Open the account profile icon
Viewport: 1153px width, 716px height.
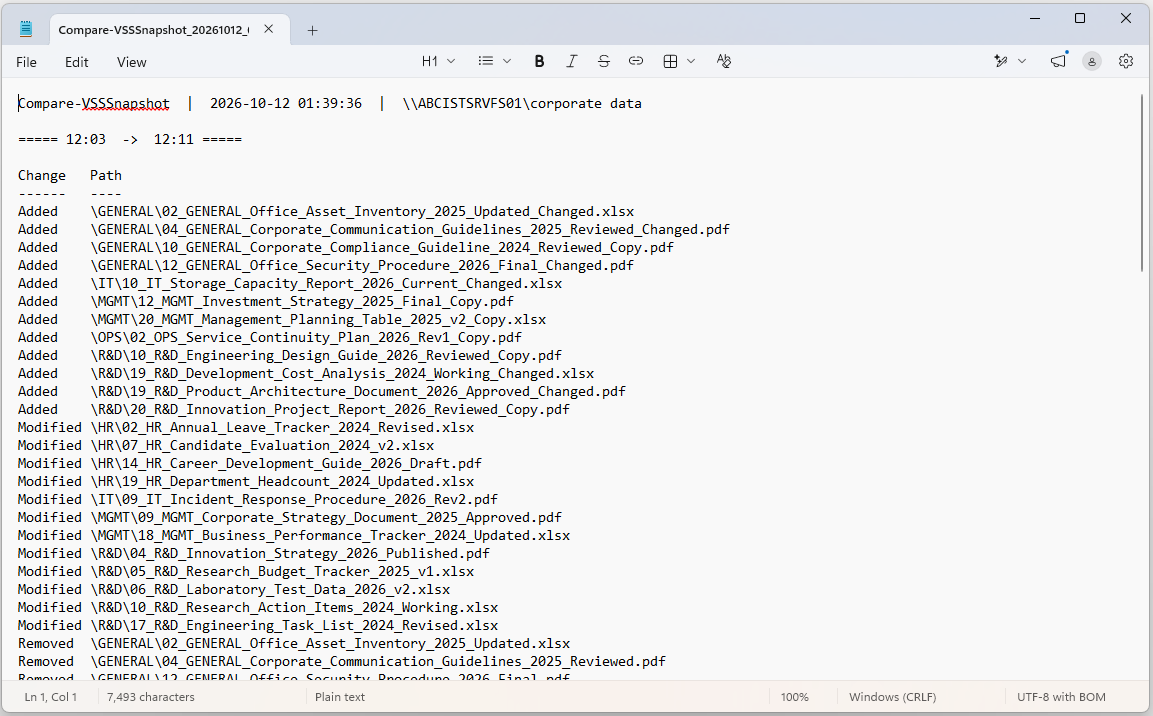1092,62
